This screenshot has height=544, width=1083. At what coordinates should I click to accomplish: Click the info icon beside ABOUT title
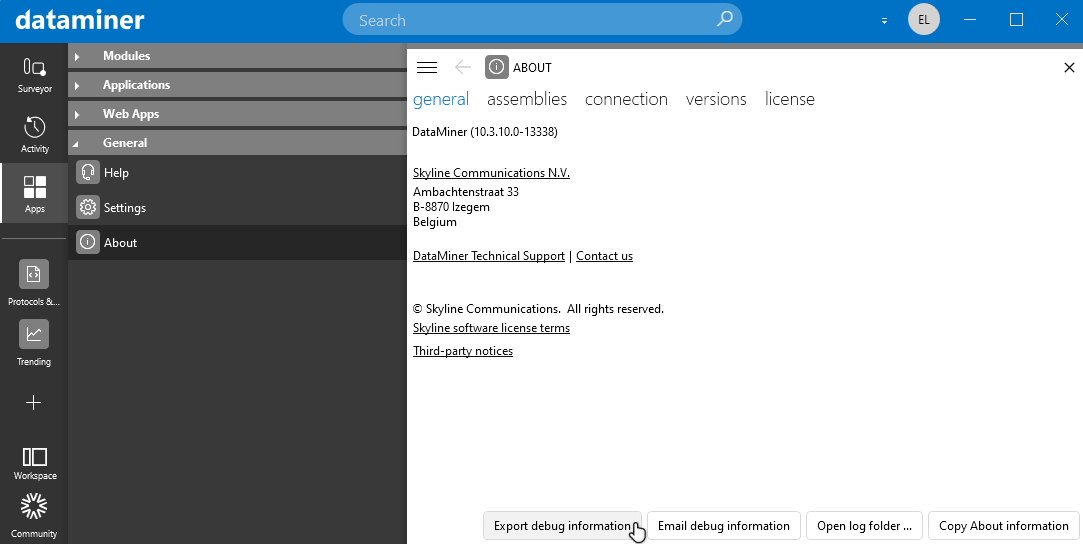pyautogui.click(x=497, y=67)
